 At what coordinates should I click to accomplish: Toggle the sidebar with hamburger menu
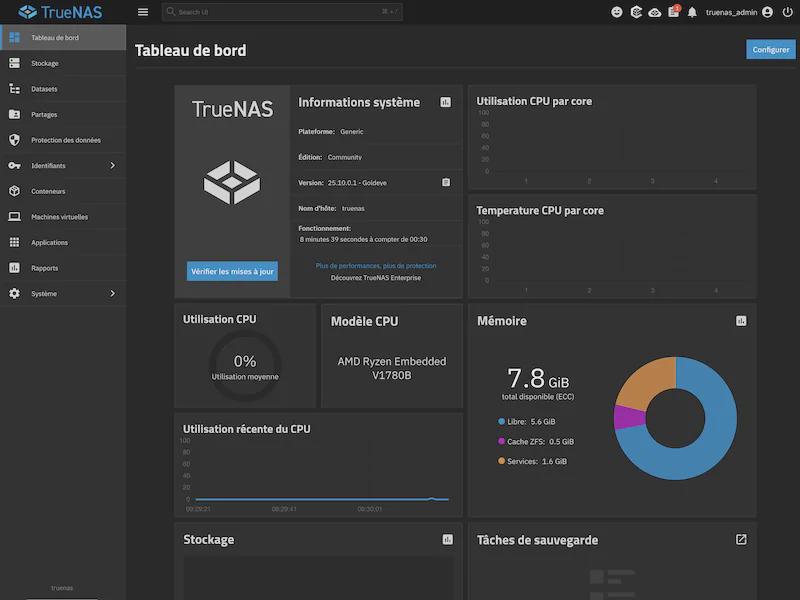pyautogui.click(x=143, y=12)
